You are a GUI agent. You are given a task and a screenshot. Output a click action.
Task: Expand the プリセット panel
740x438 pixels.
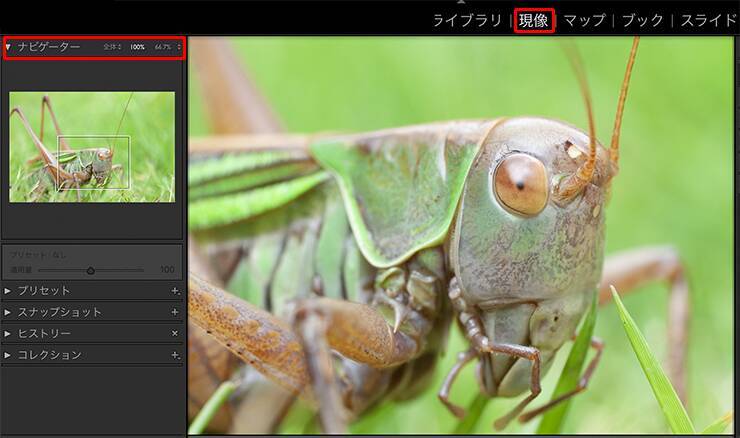(x=9, y=291)
